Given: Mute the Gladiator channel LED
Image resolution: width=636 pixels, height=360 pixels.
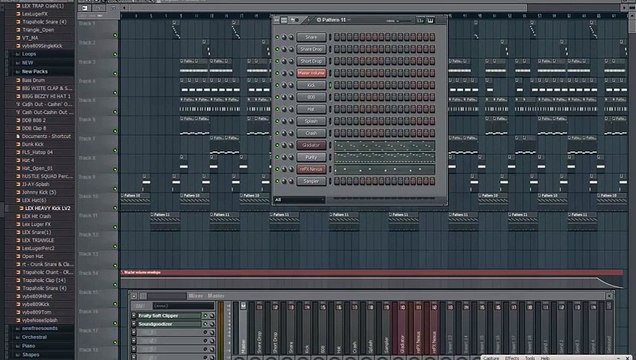Looking at the screenshot, I should (x=277, y=145).
